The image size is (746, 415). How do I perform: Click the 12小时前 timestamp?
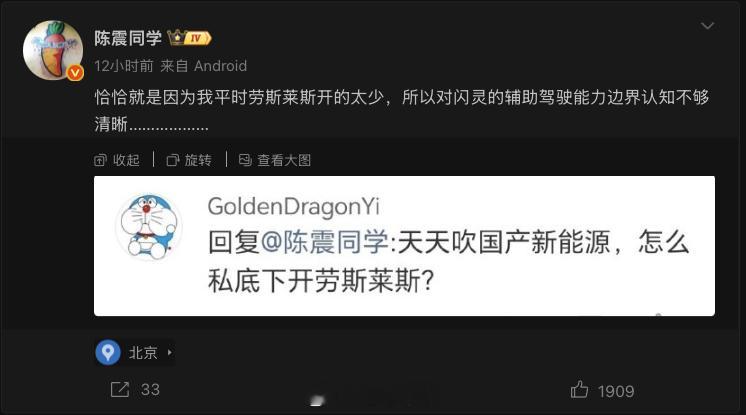coord(124,66)
